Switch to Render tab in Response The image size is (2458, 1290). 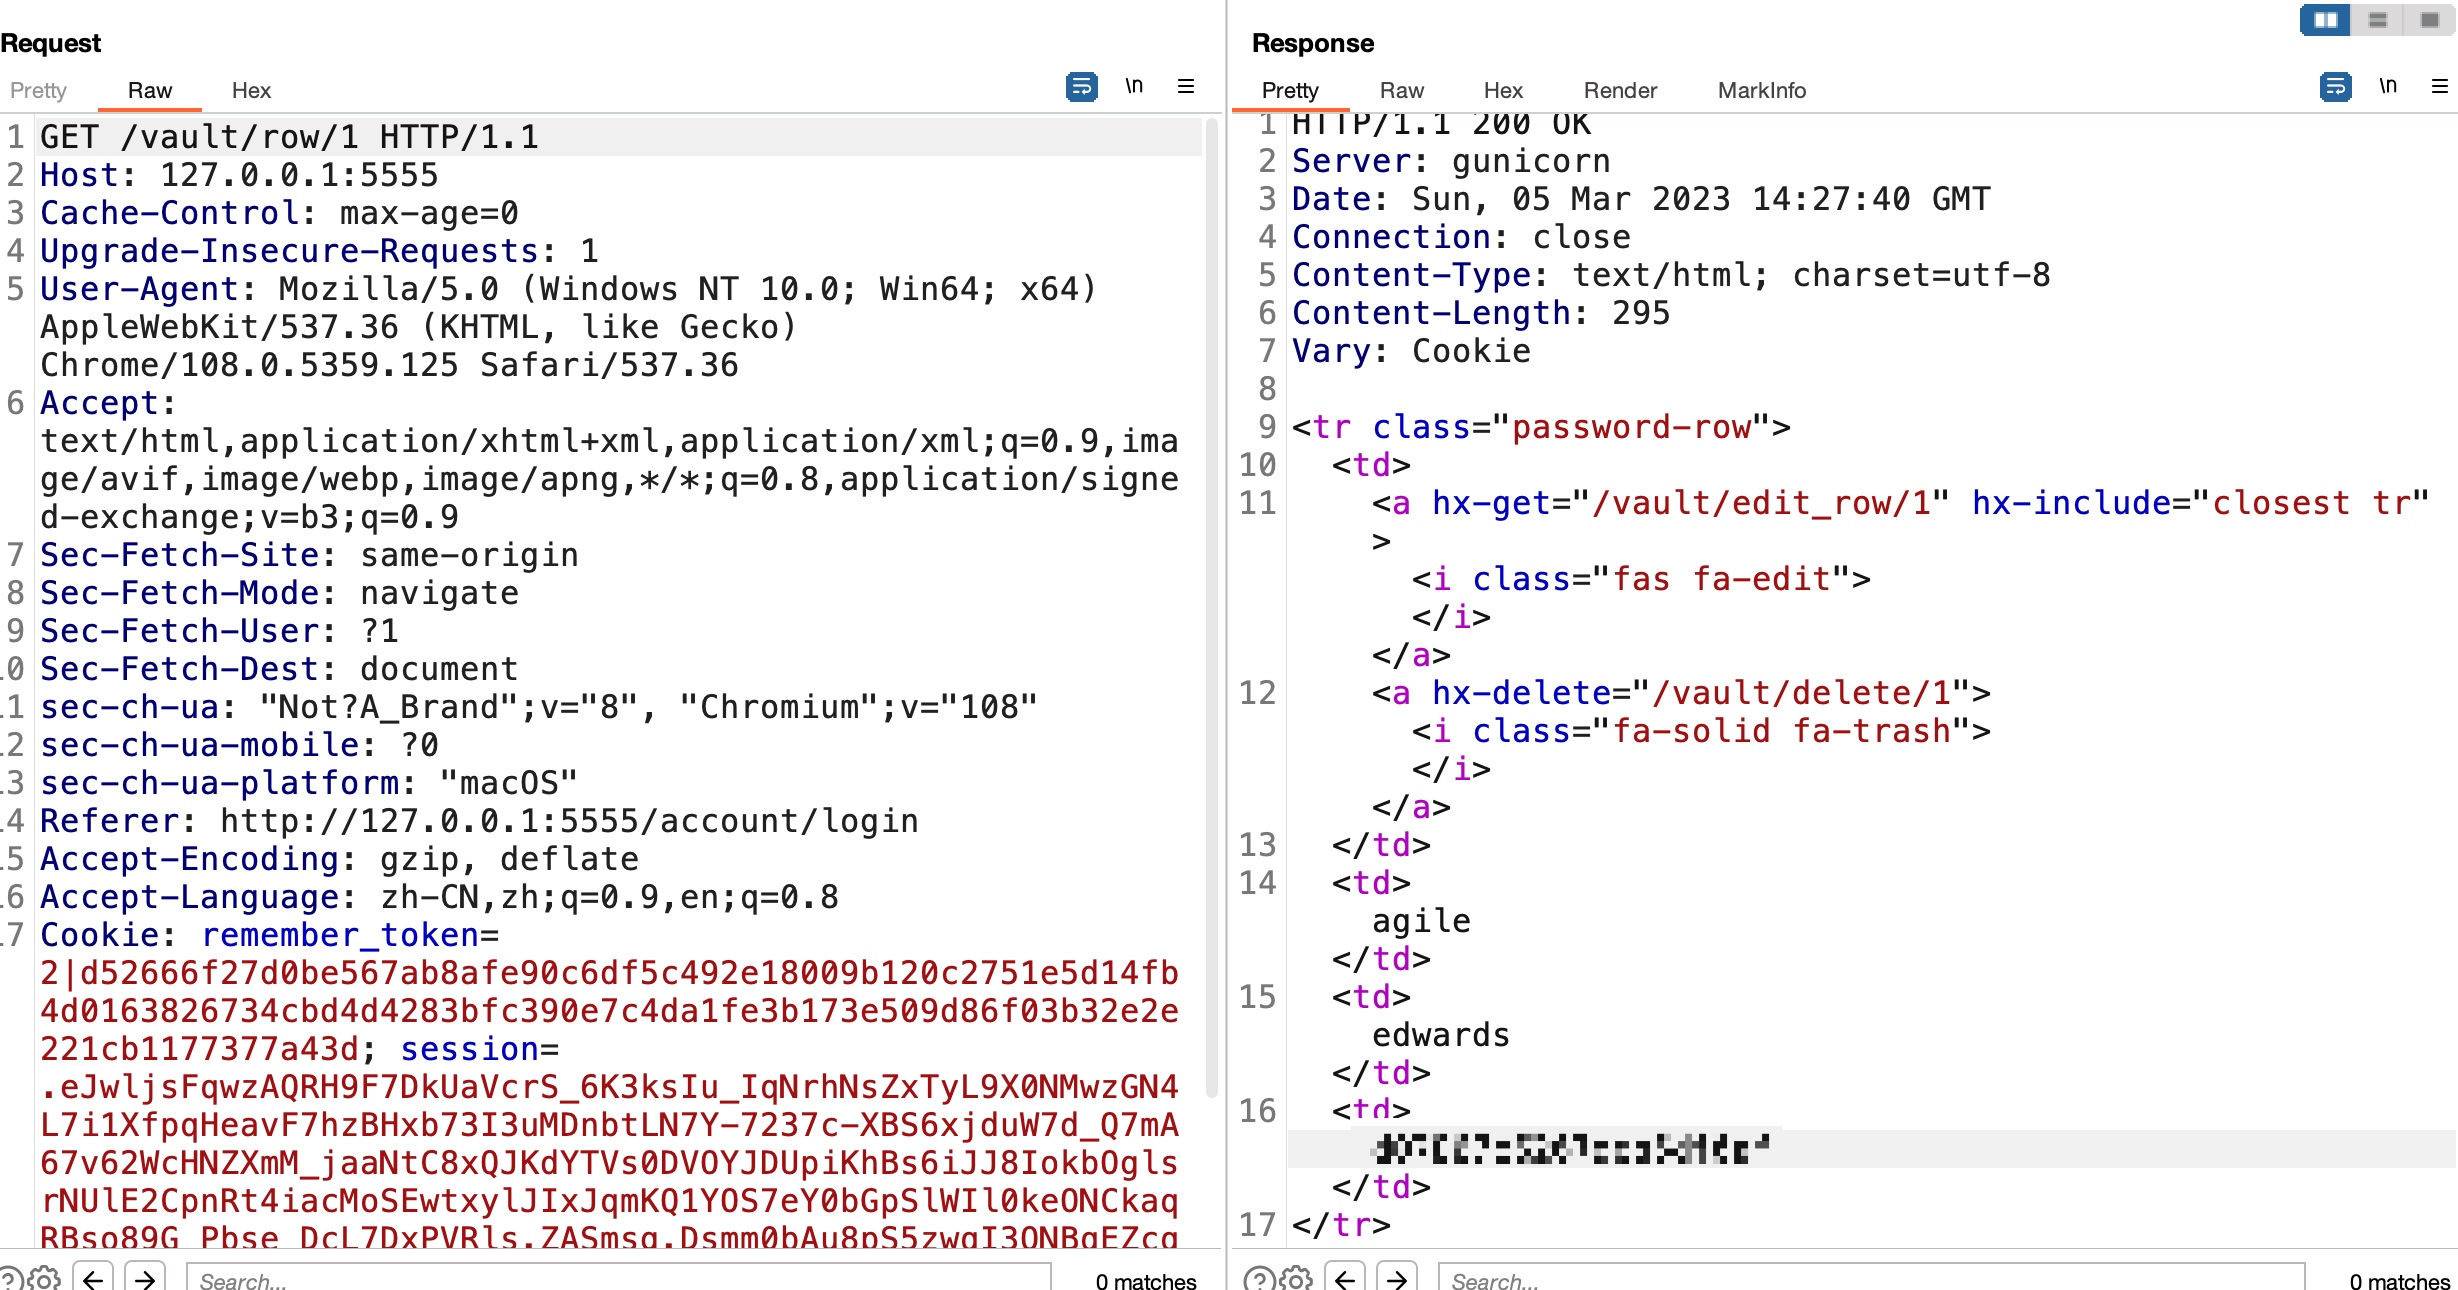(x=1620, y=90)
